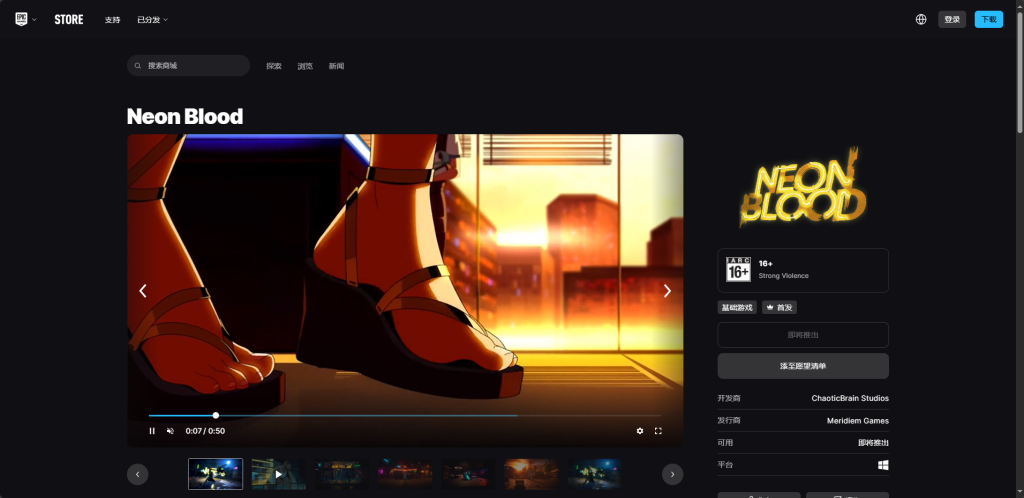Select the seventh media thumbnail

point(594,474)
